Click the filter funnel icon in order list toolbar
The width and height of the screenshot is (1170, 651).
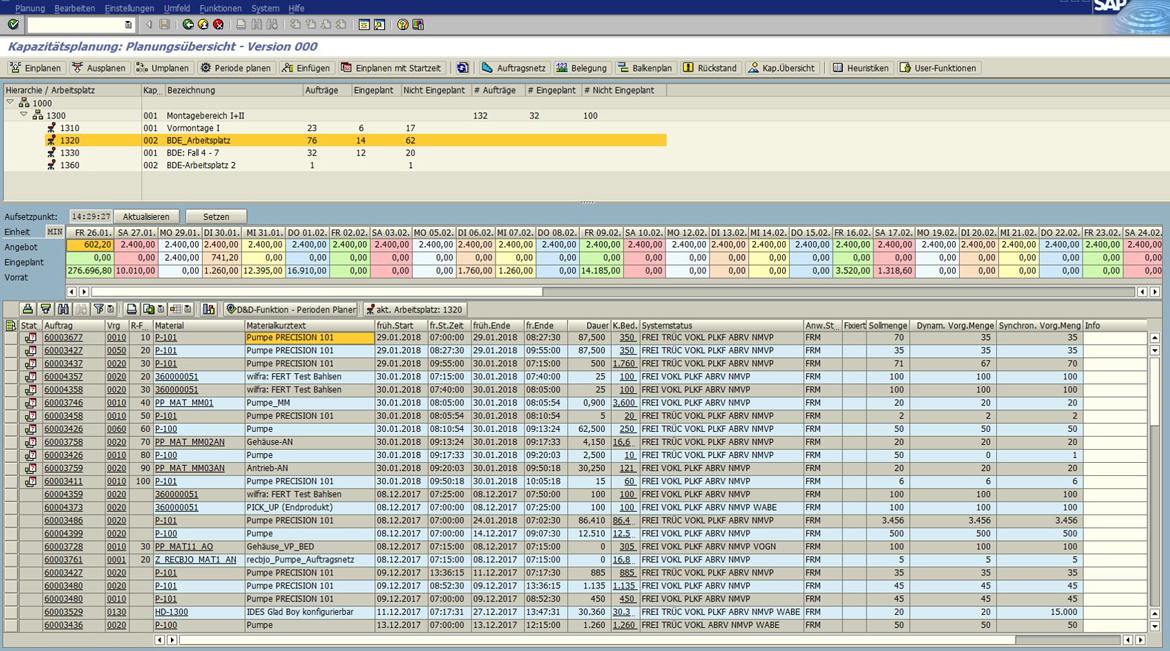click(98, 309)
